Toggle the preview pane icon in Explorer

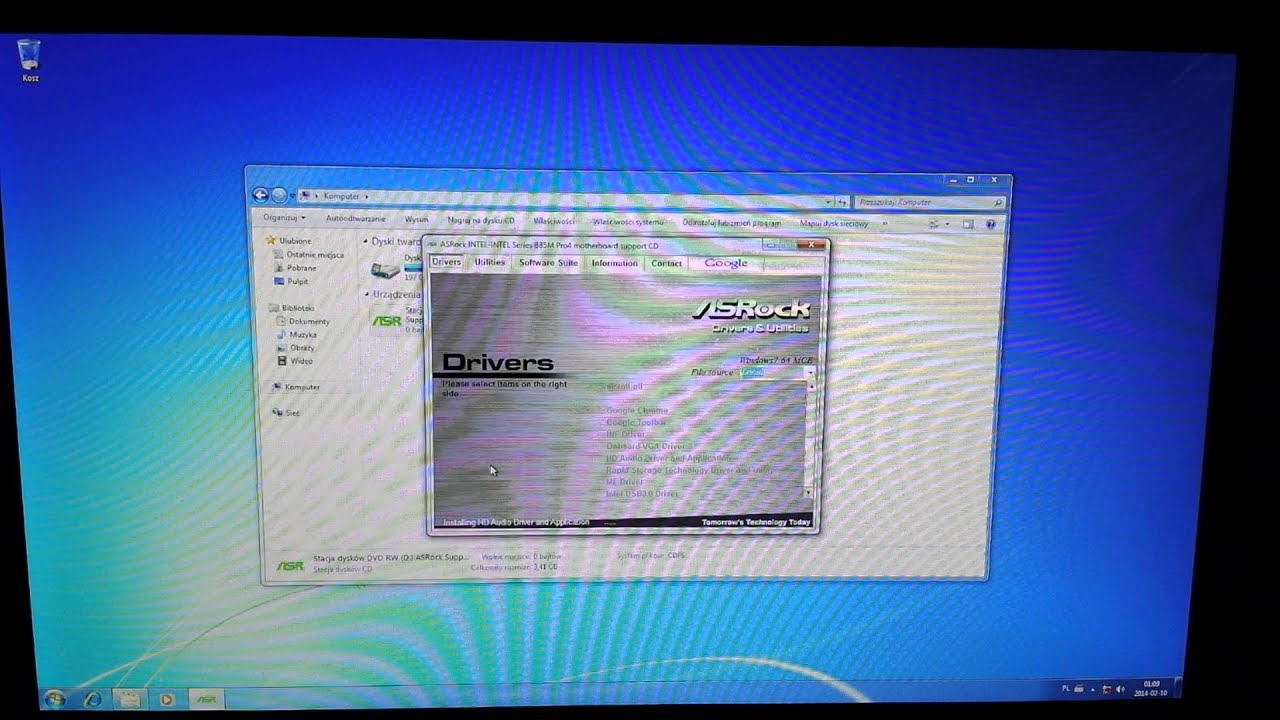pos(968,224)
